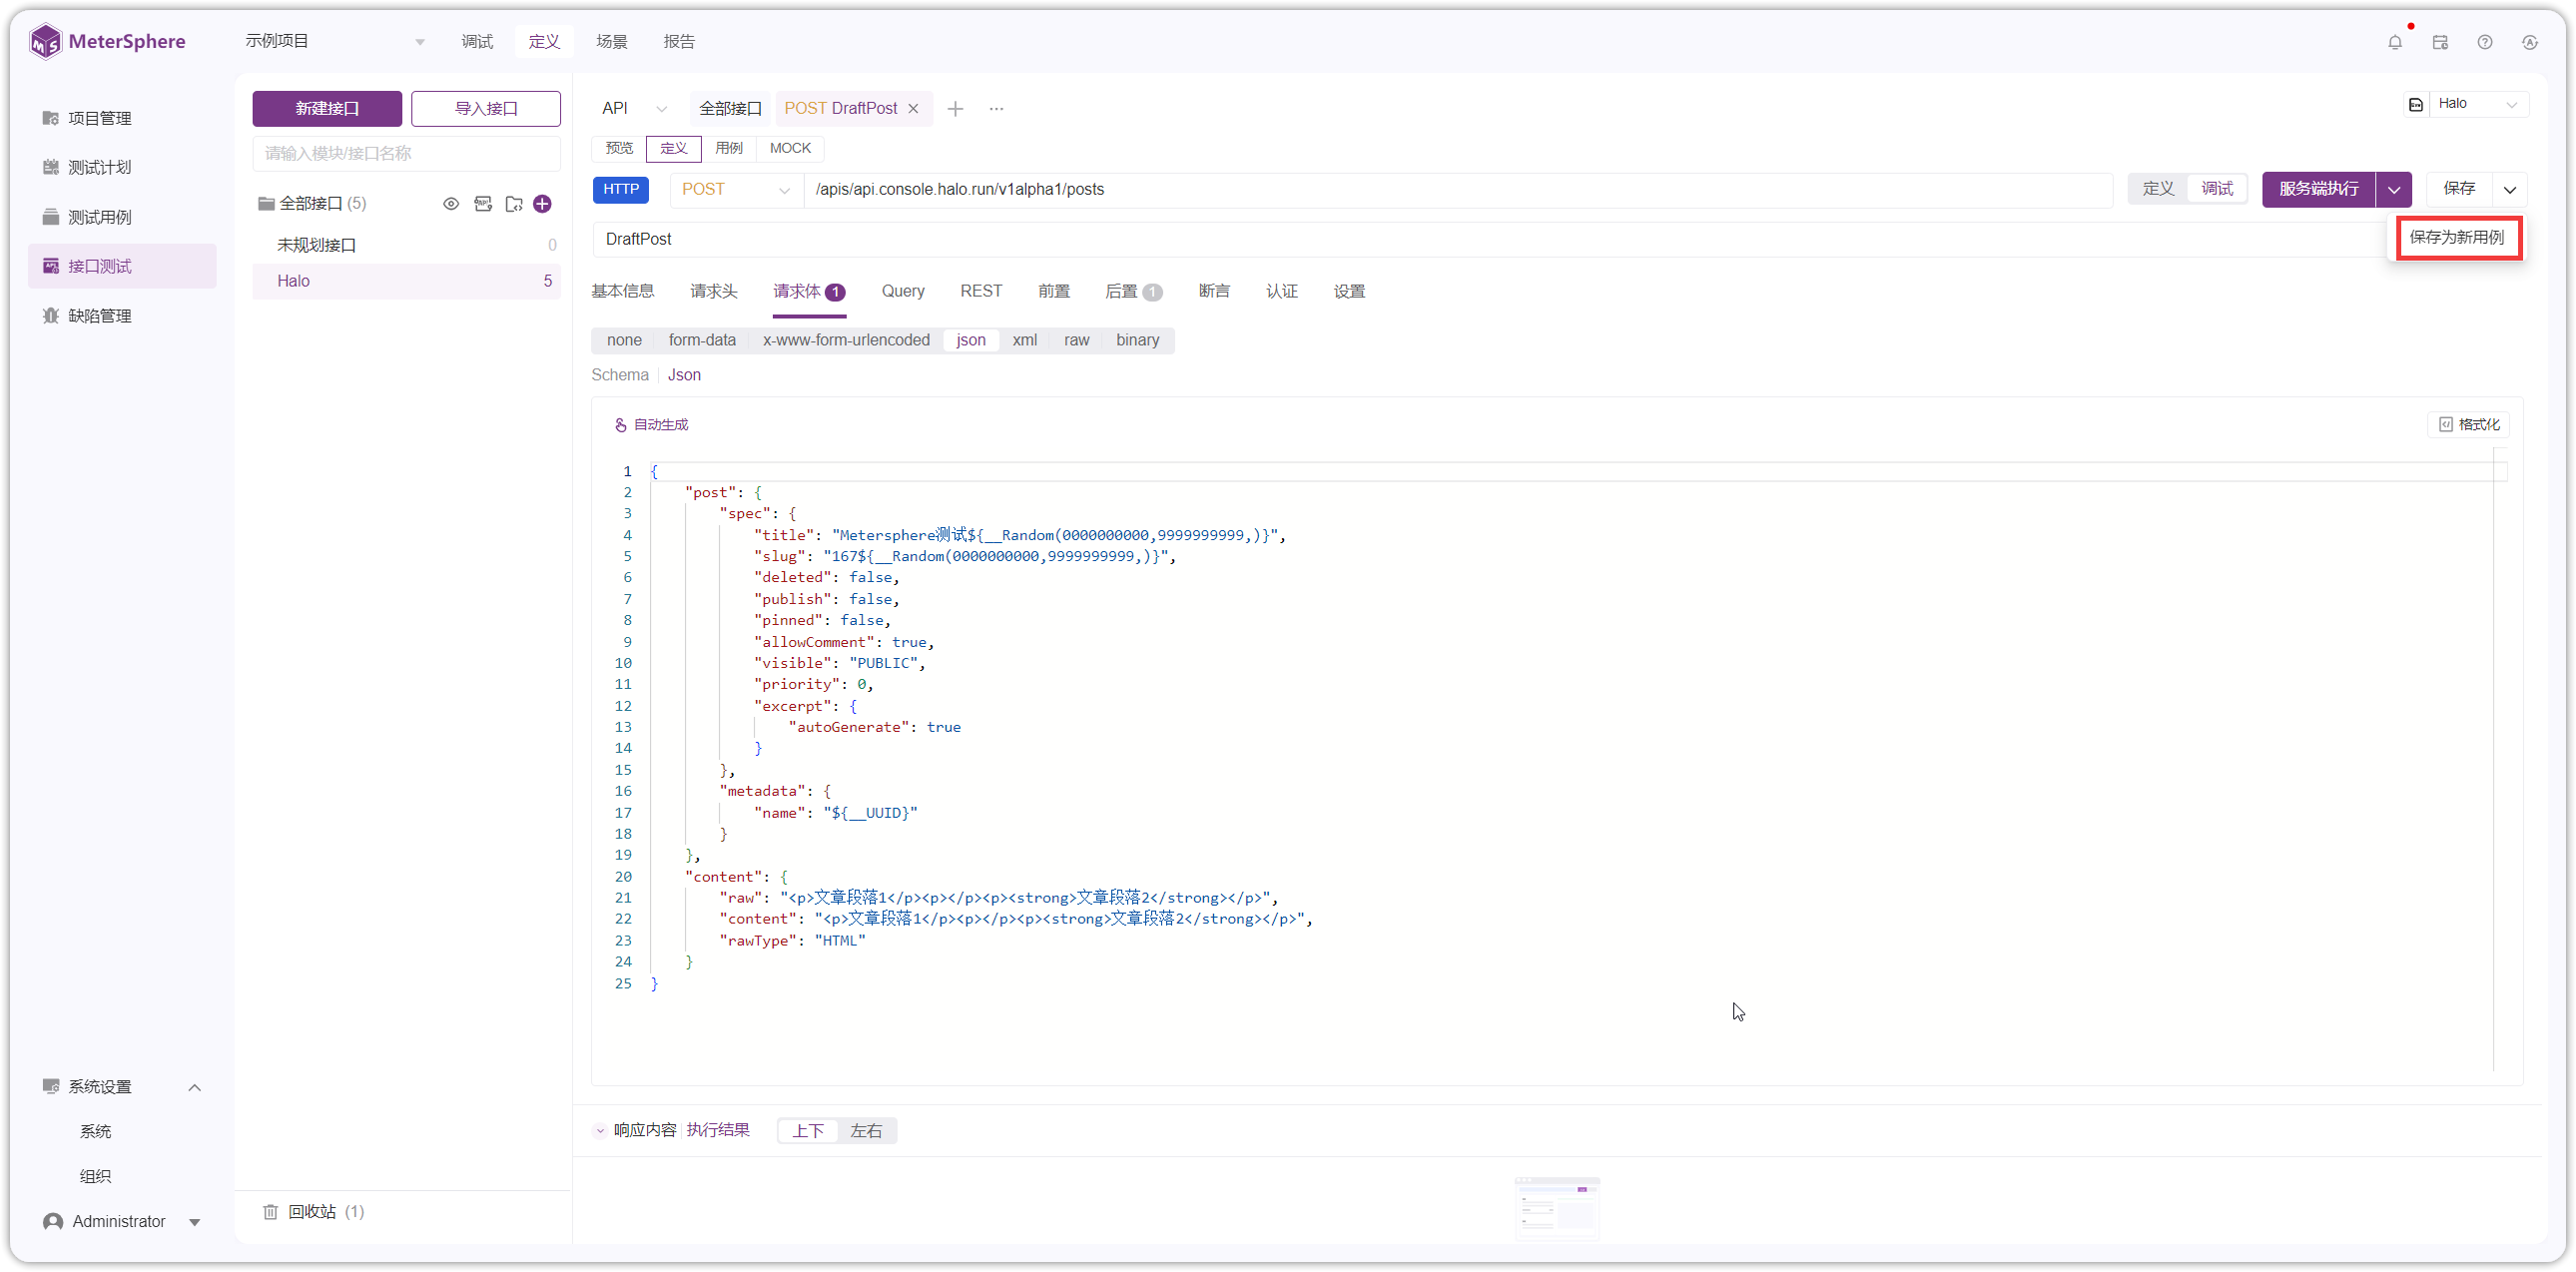Click the 自动生成 auto-generate icon
2576x1272 pixels.
coord(621,425)
